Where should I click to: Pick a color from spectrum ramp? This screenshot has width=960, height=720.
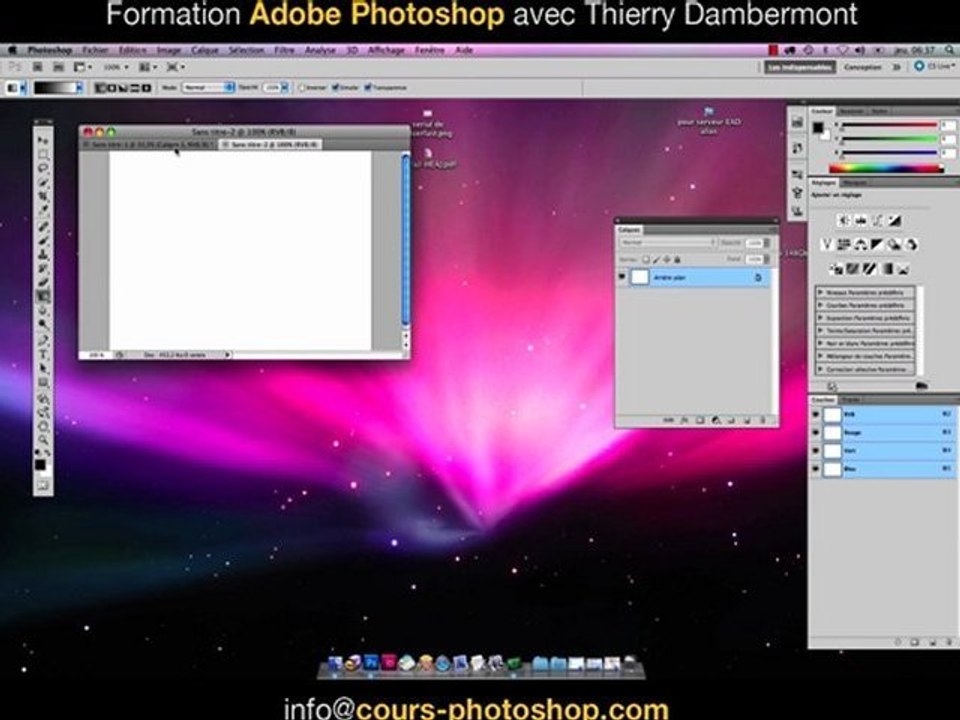coord(885,168)
